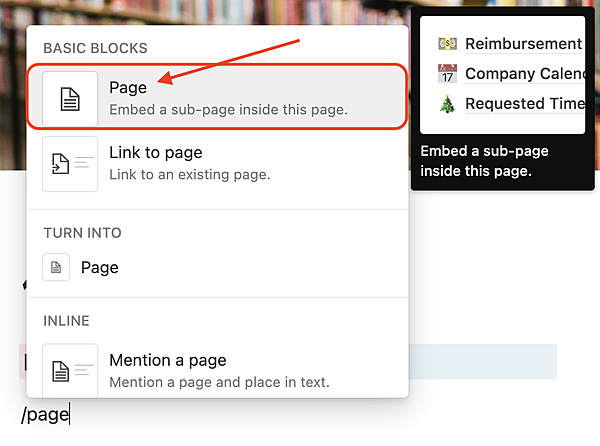Click the calendar emoji beside Company Calendar
Screen dimensions: 600x446
tap(447, 74)
